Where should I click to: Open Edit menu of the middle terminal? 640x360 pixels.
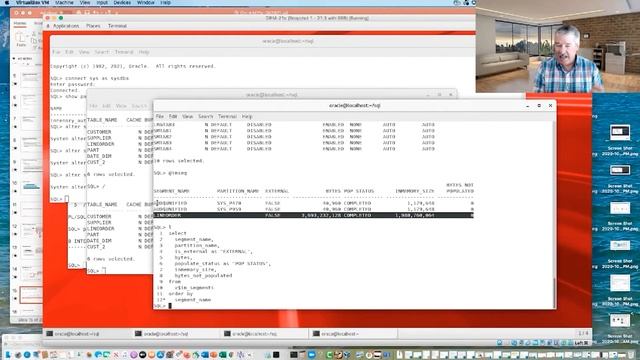coord(107,106)
